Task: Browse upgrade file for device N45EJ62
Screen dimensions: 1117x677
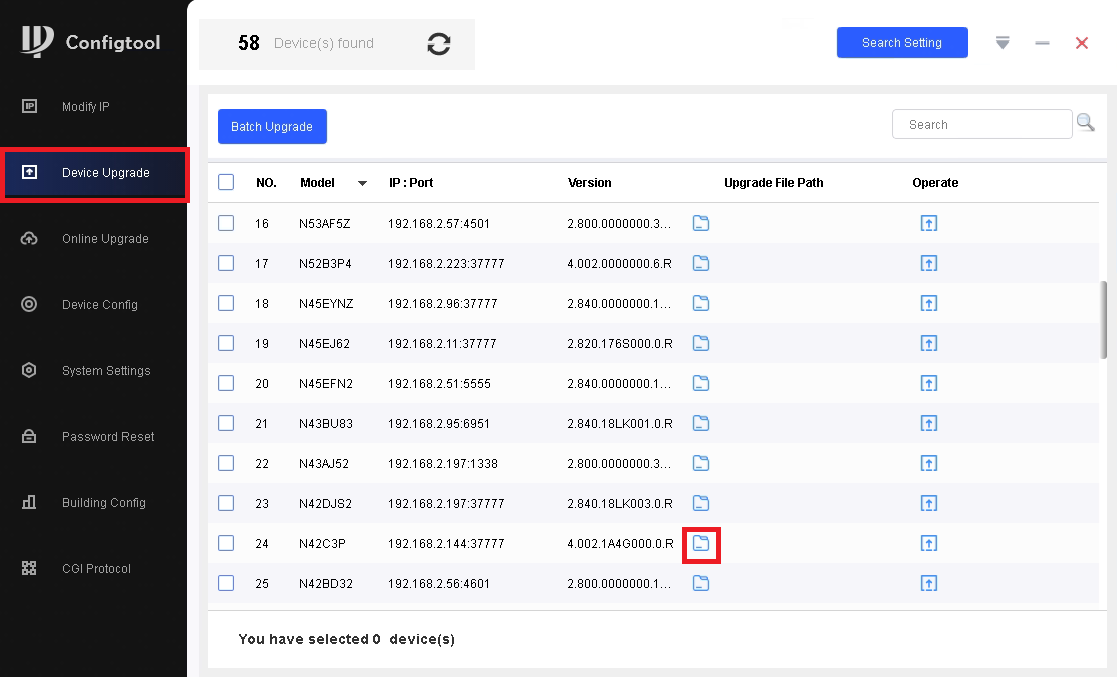Action: (x=701, y=343)
